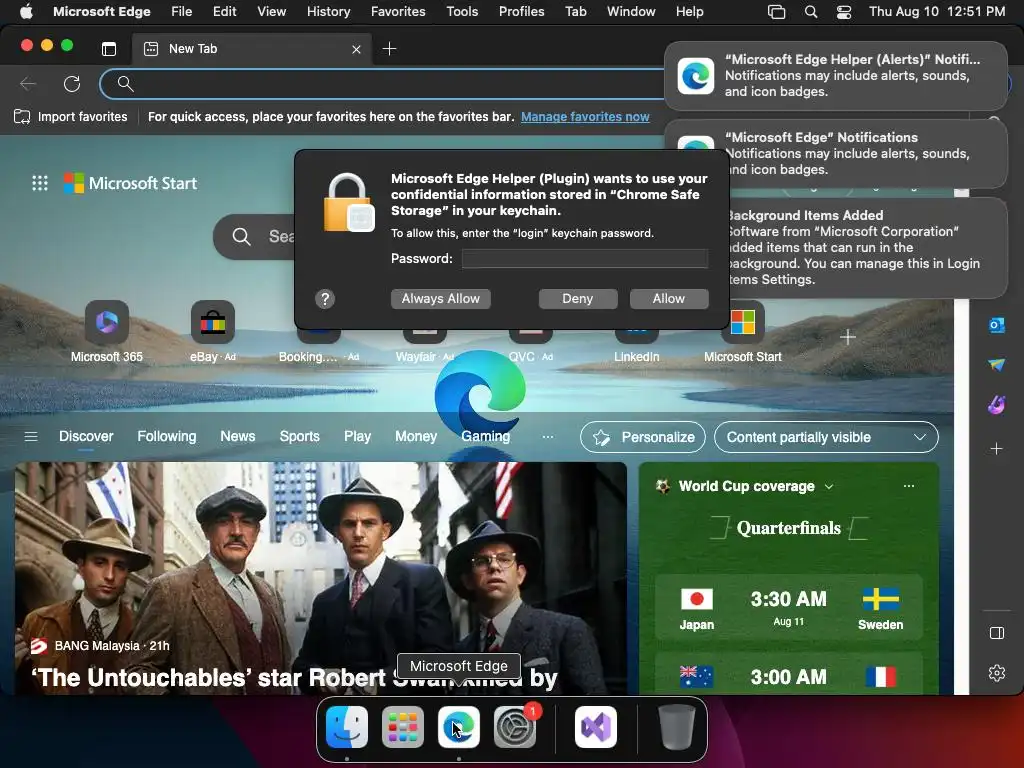Close the New Tab tab
This screenshot has height=768, width=1024.
[x=356, y=49]
